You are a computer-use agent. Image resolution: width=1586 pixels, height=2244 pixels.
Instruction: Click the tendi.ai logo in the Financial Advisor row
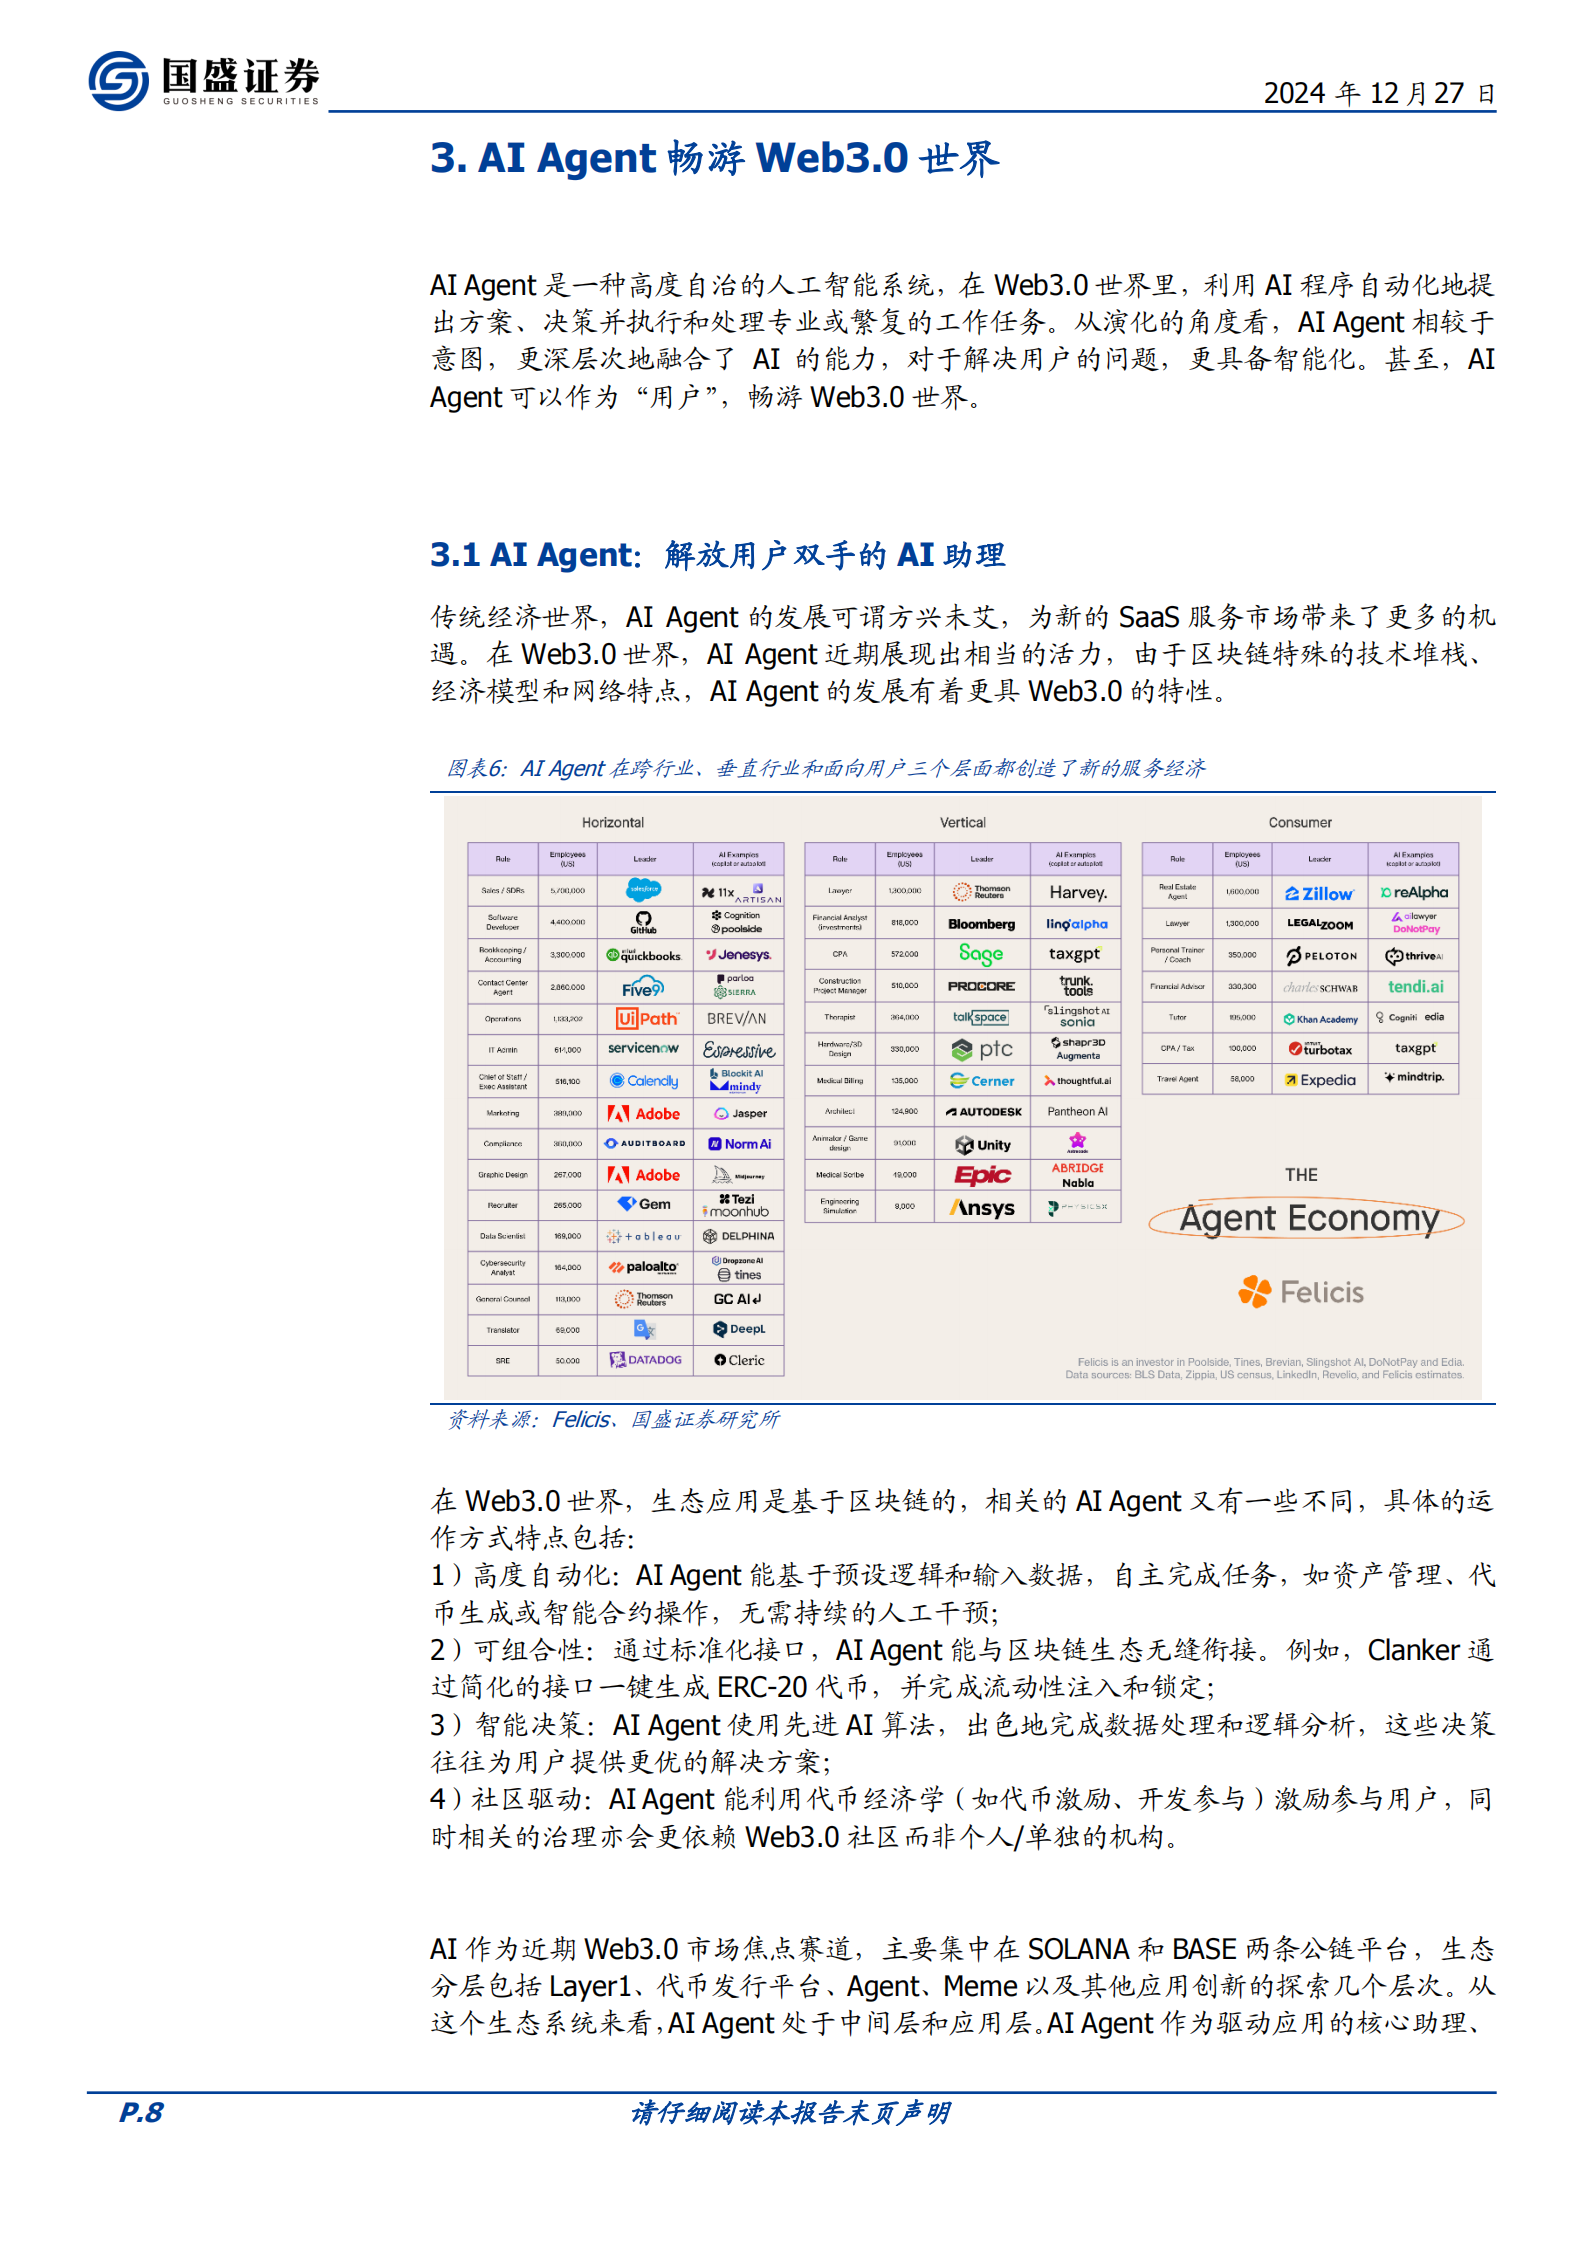coord(1415,986)
